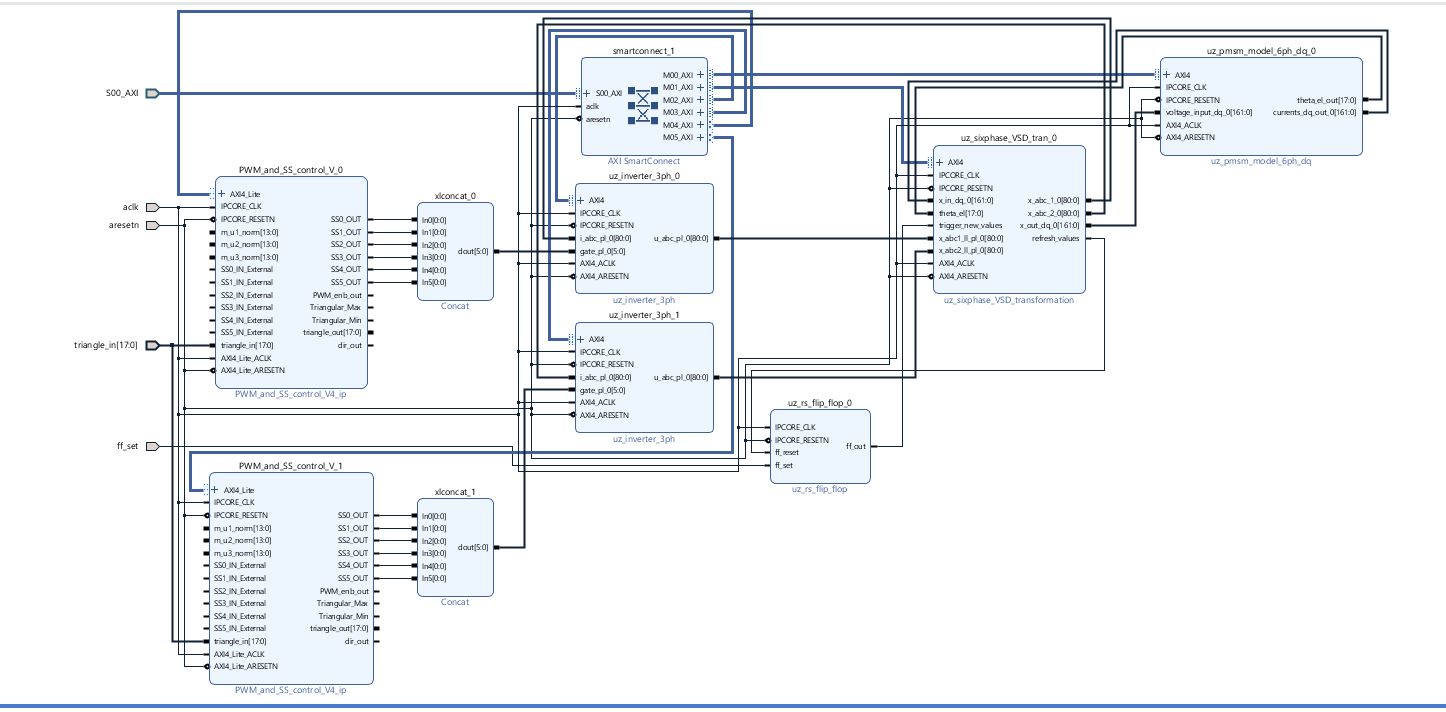
Task: Expand AXI4_Lite interface on PWM_and_SS_control_V_0
Action: [221, 194]
